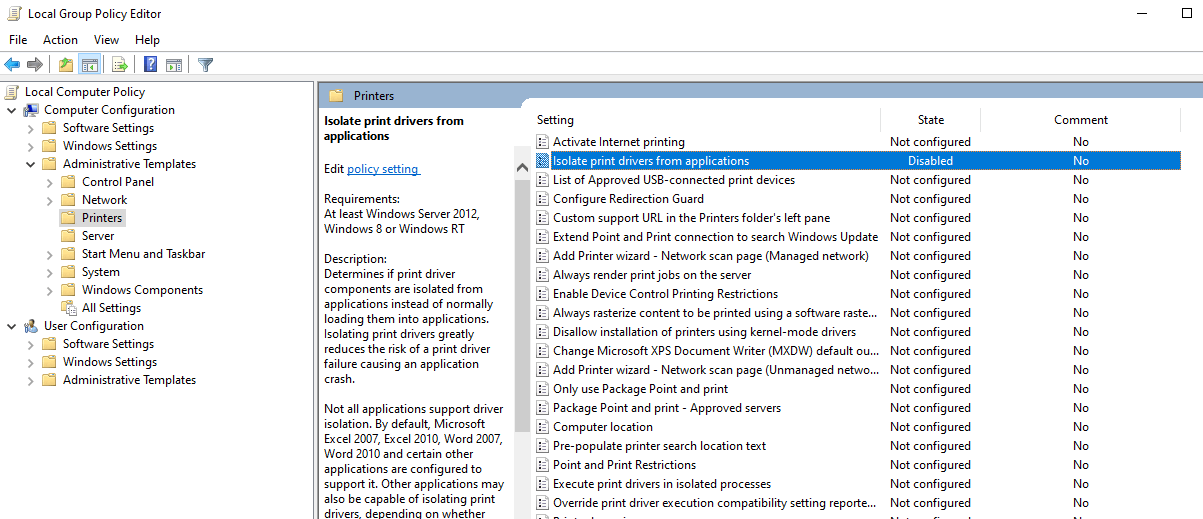This screenshot has width=1203, height=519.
Task: Select Point and Print Restrictions policy
Action: click(x=624, y=465)
